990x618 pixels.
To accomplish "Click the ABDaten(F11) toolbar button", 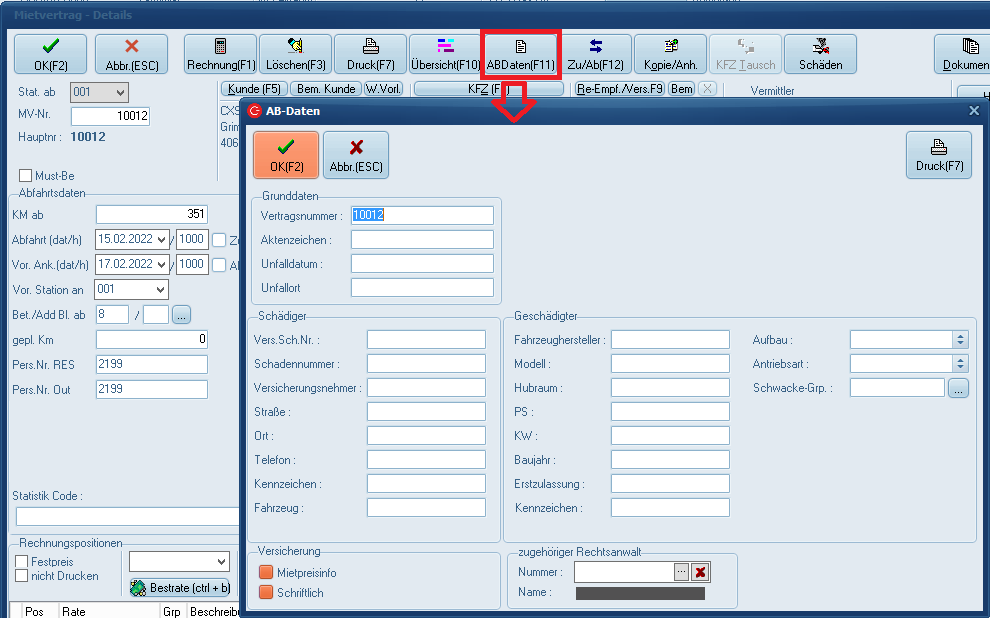I will coord(520,54).
